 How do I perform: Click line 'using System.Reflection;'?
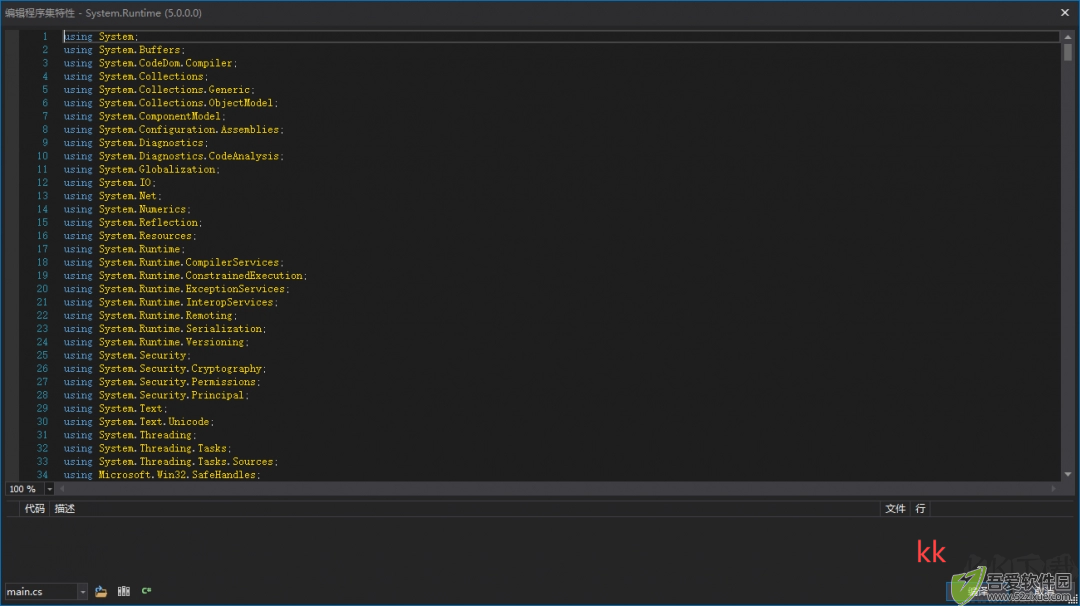point(133,222)
